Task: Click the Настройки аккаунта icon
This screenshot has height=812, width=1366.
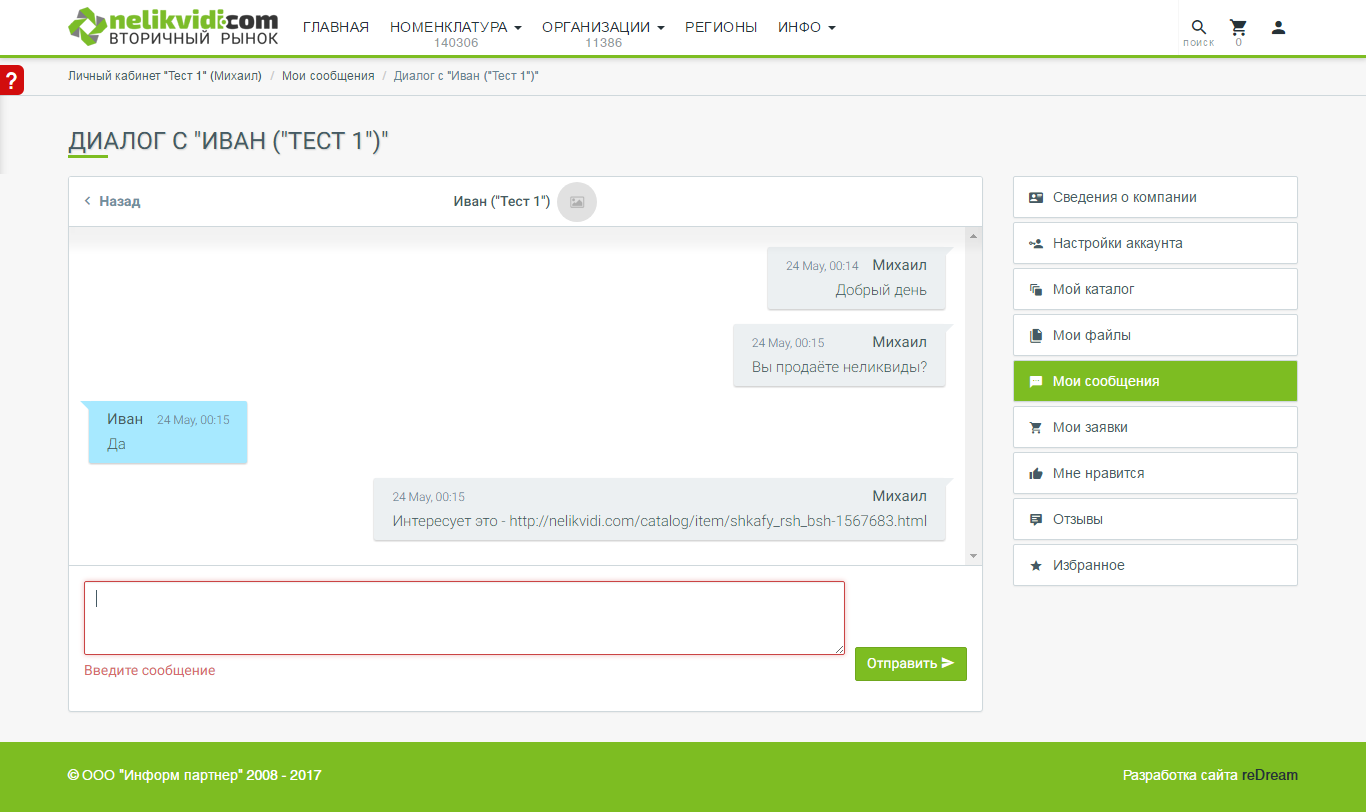Action: tap(1036, 244)
